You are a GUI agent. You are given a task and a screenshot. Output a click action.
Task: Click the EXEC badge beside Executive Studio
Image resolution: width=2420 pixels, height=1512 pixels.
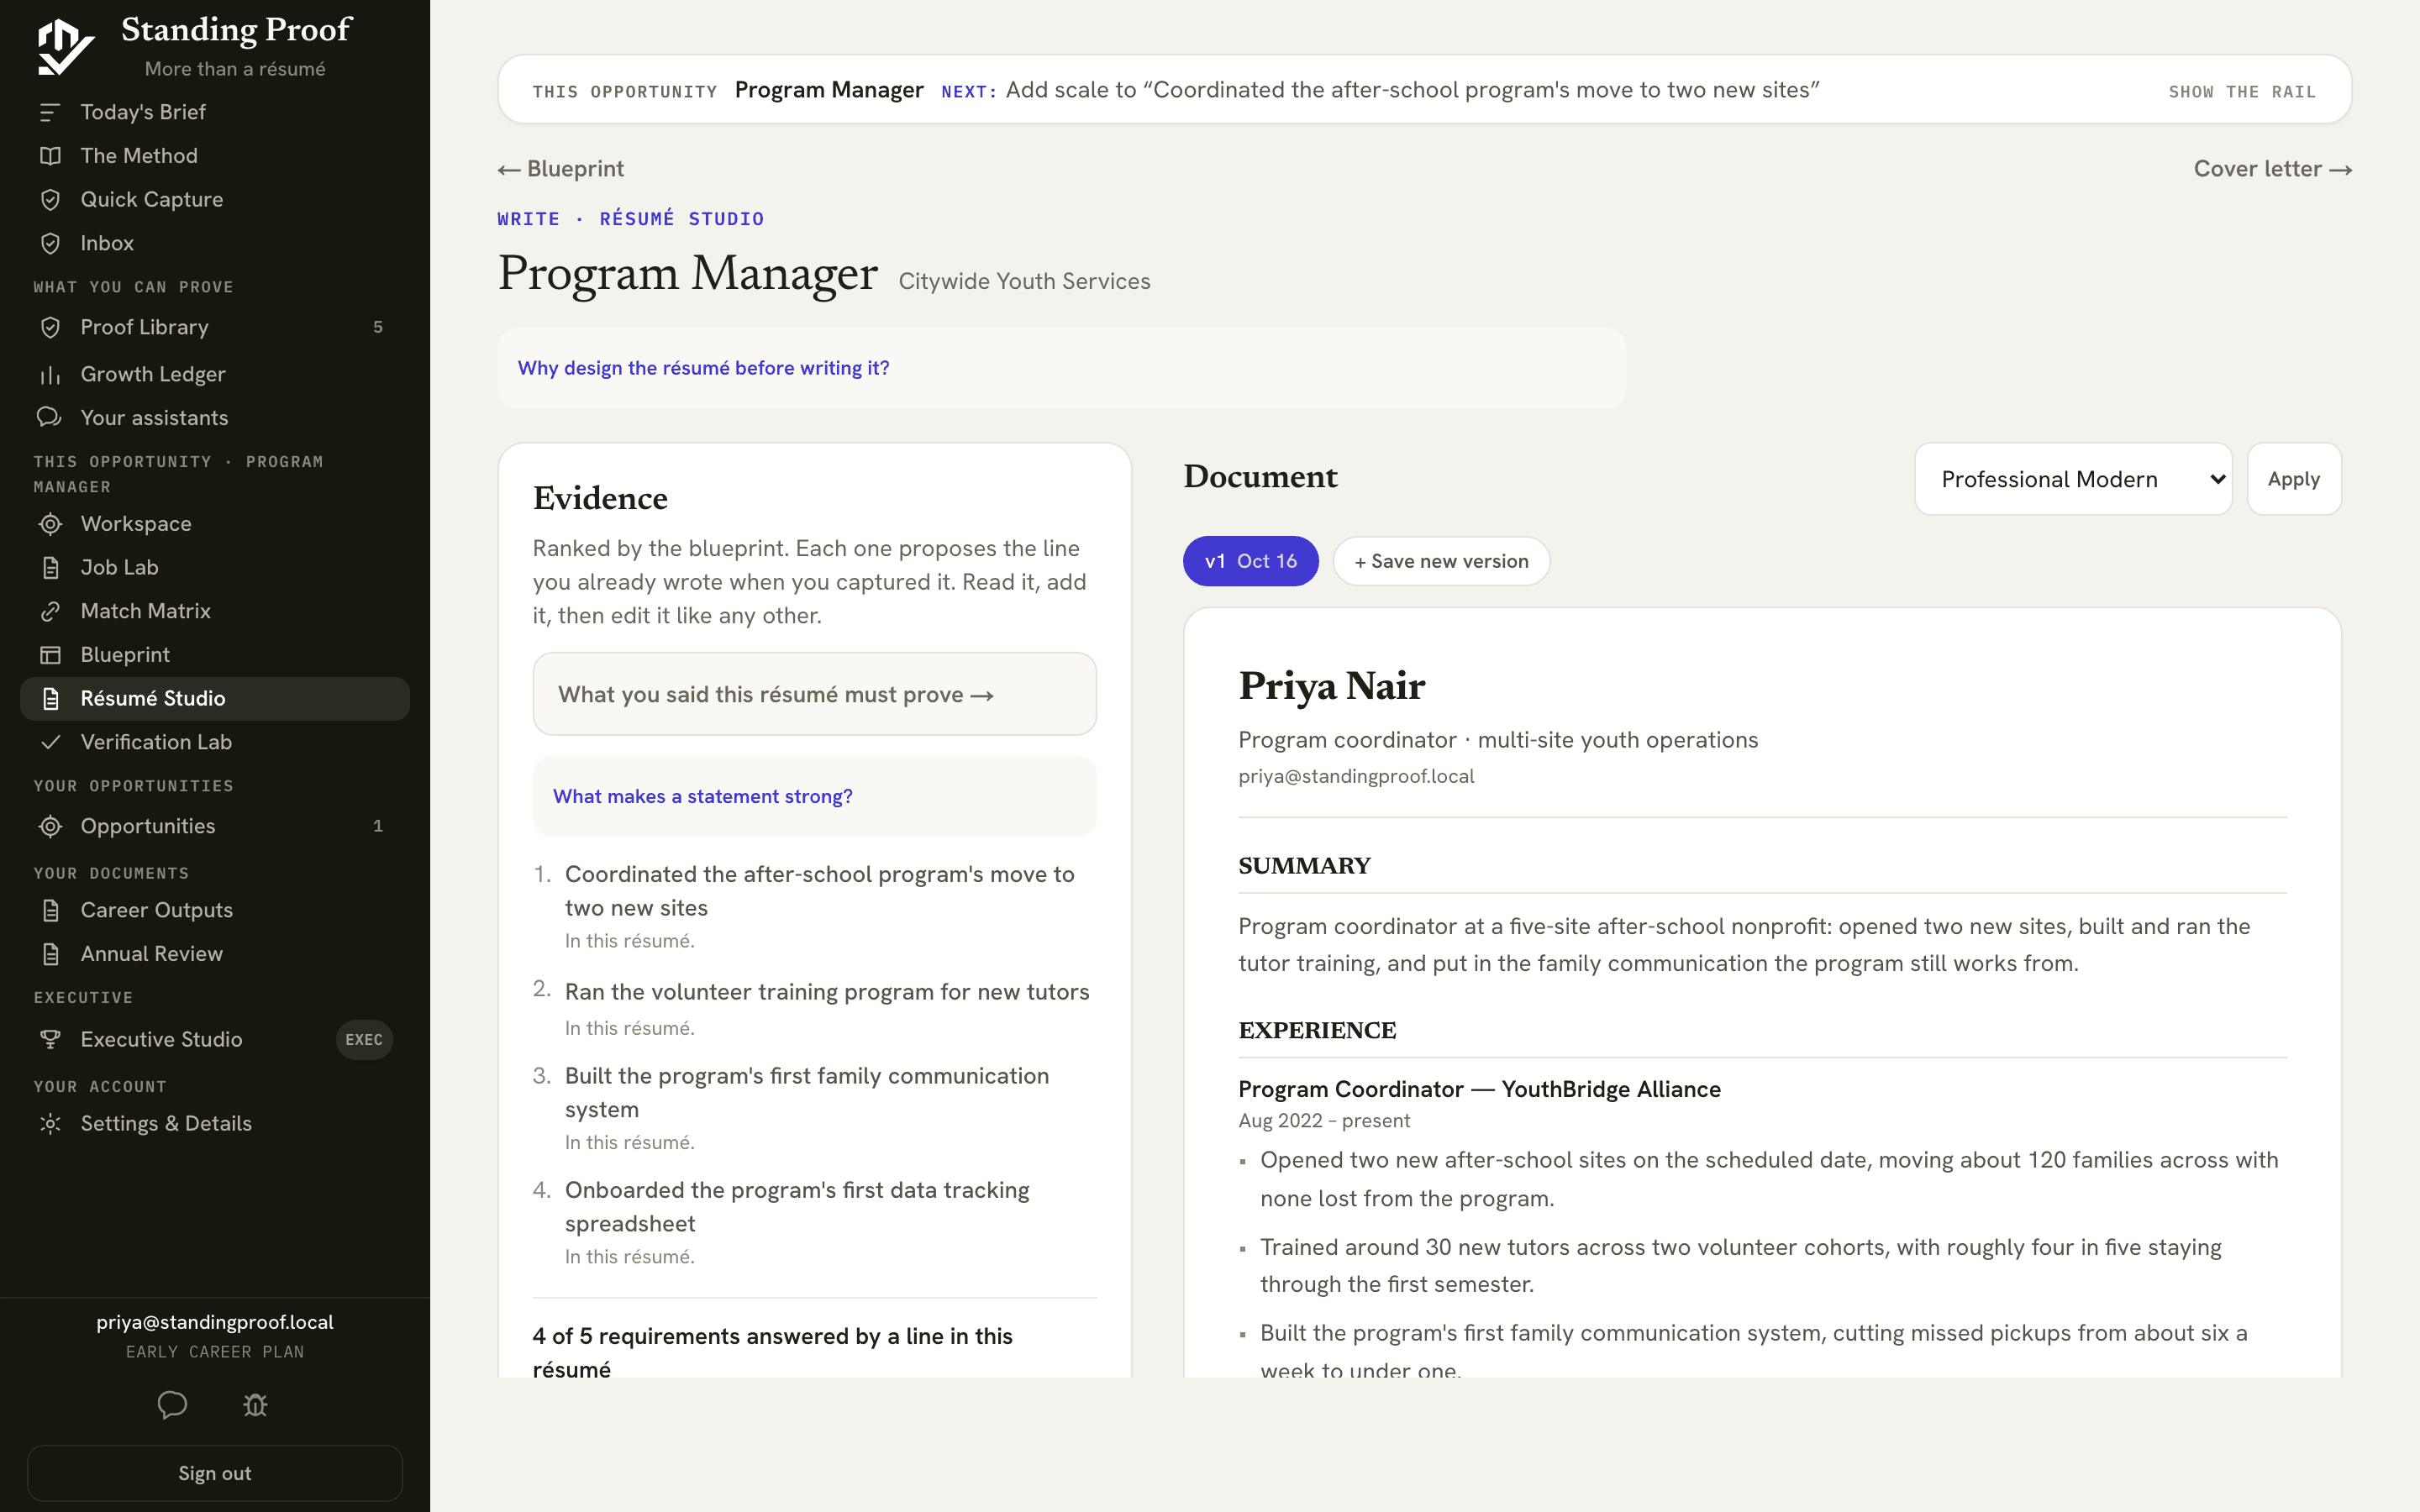point(364,1039)
